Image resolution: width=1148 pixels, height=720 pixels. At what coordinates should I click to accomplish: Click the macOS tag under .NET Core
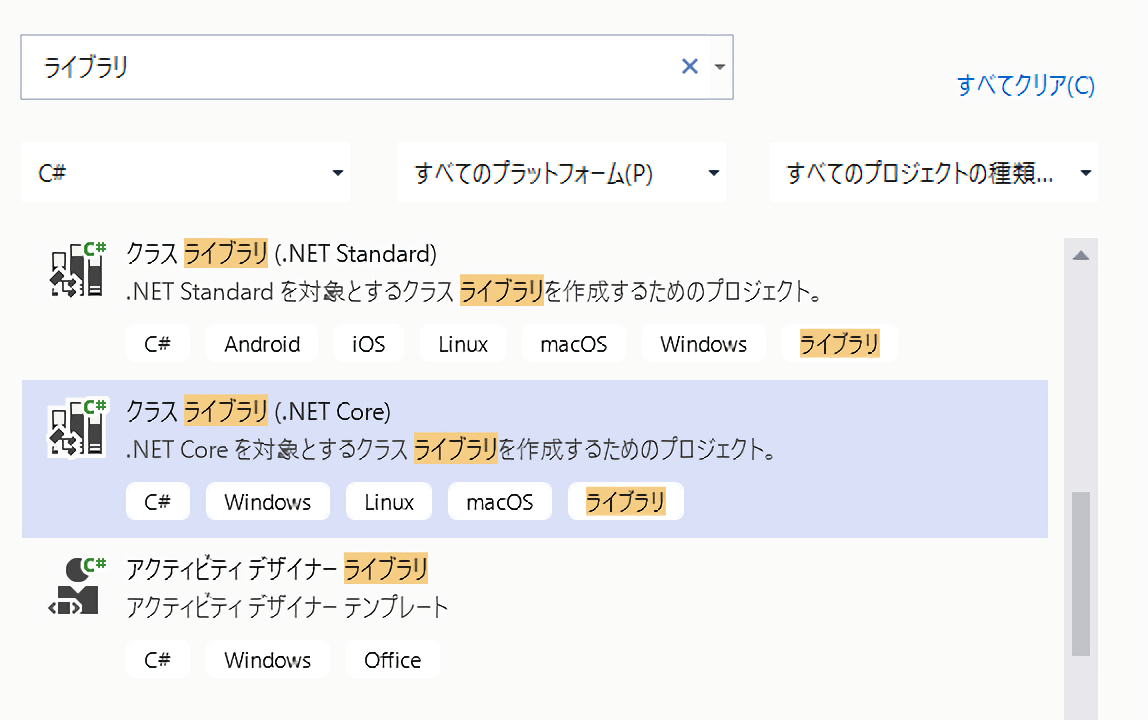tap(499, 502)
